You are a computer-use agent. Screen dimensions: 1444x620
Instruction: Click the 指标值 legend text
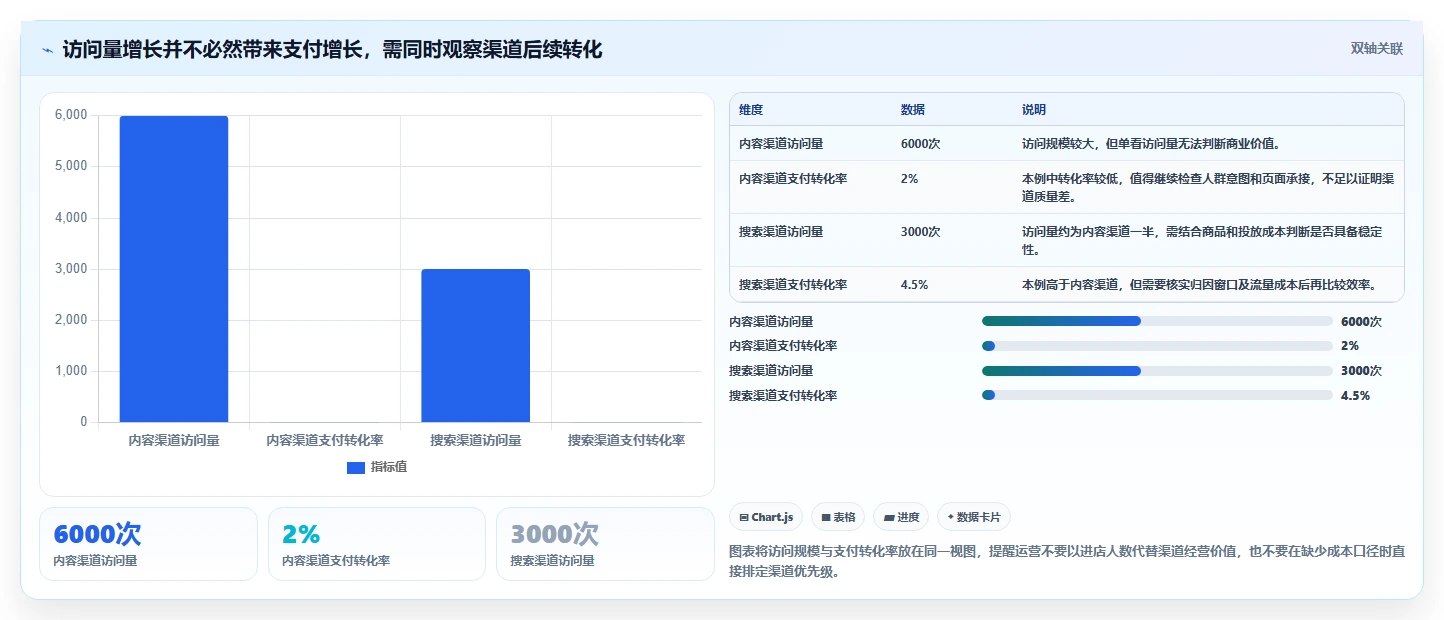click(x=389, y=467)
